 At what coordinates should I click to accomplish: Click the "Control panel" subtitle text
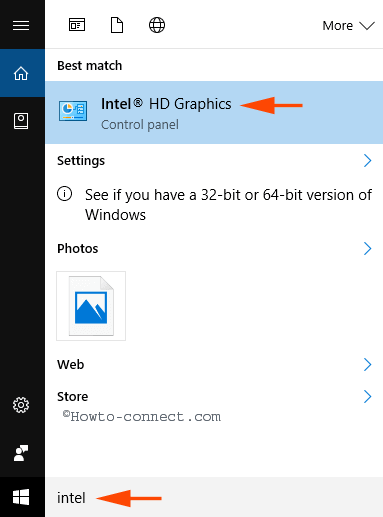coord(140,125)
